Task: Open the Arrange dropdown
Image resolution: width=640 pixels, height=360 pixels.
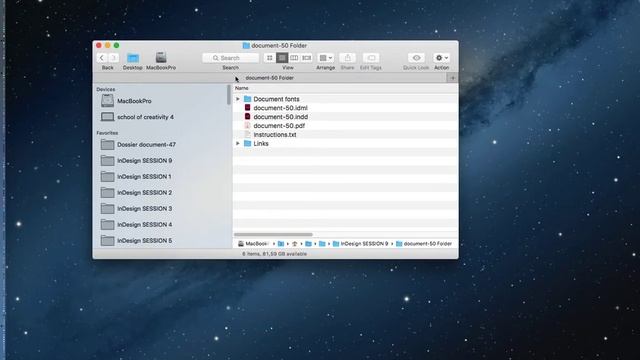Action: pyautogui.click(x=326, y=58)
